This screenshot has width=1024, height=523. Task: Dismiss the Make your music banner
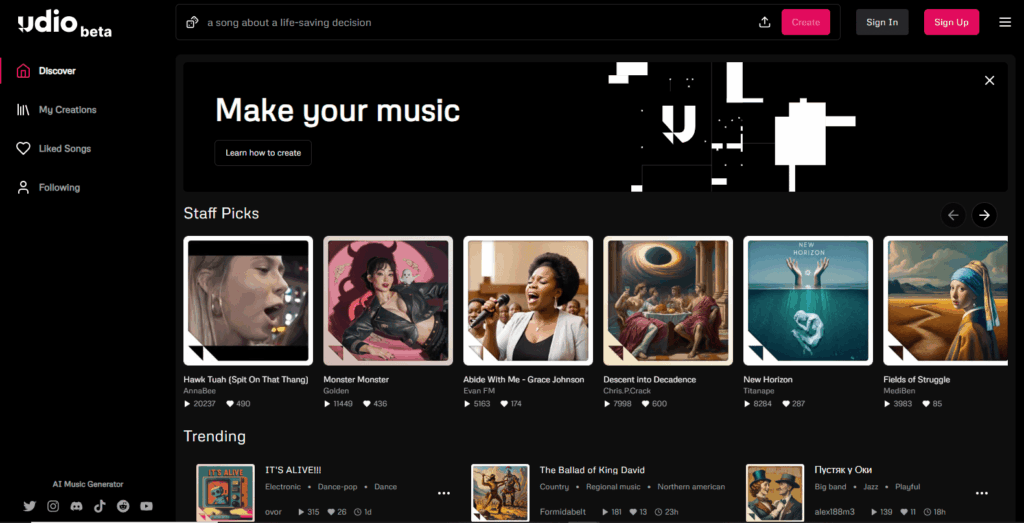pyautogui.click(x=989, y=80)
